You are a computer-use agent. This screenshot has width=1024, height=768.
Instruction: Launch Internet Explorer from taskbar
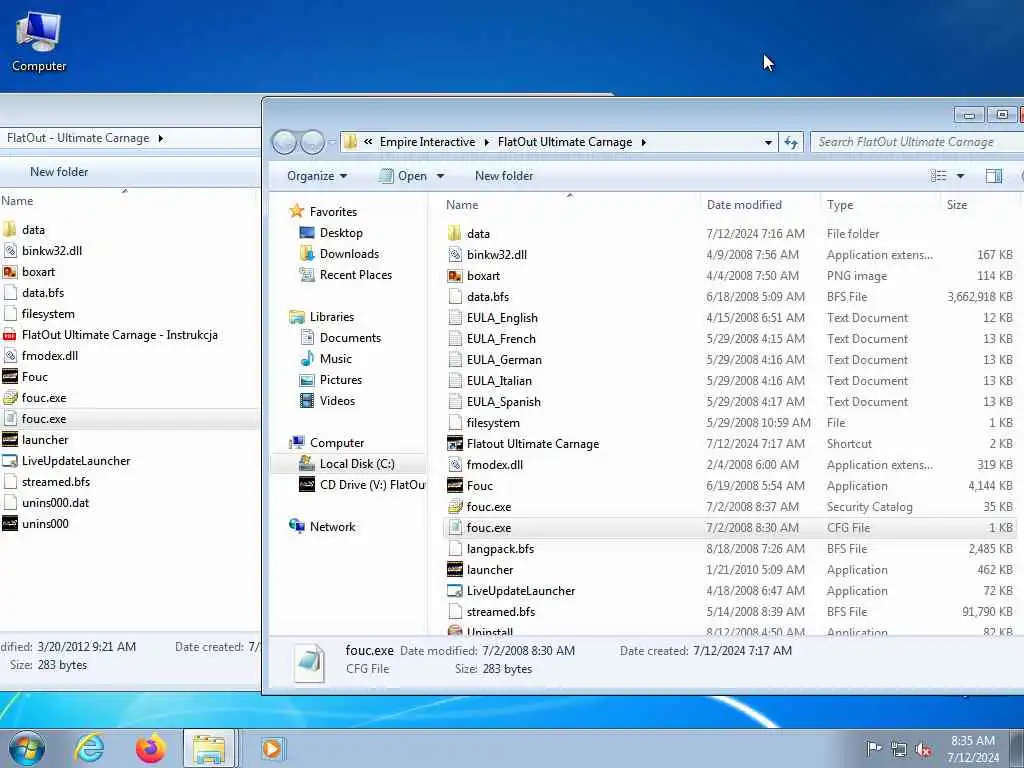click(x=89, y=748)
